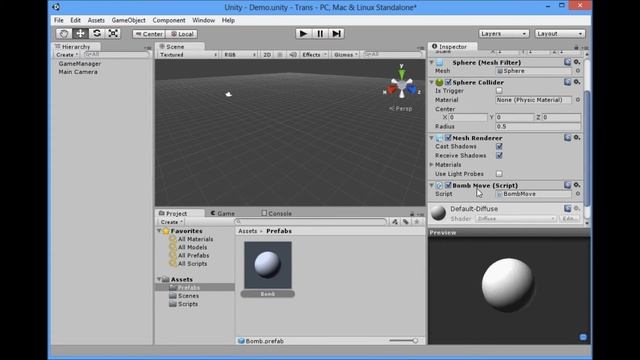The width and height of the screenshot is (640, 360).
Task: Open the Project Create dropdown
Action: (171, 222)
